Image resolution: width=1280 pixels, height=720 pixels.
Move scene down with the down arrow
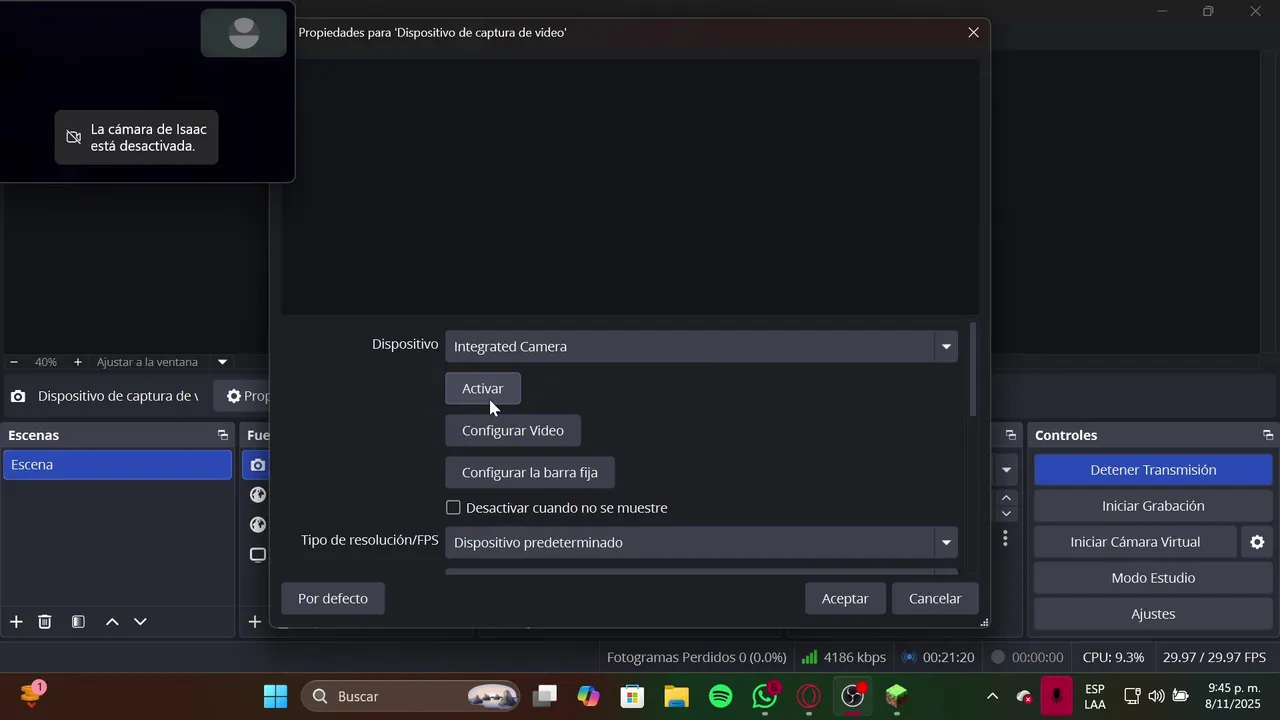[x=140, y=622]
